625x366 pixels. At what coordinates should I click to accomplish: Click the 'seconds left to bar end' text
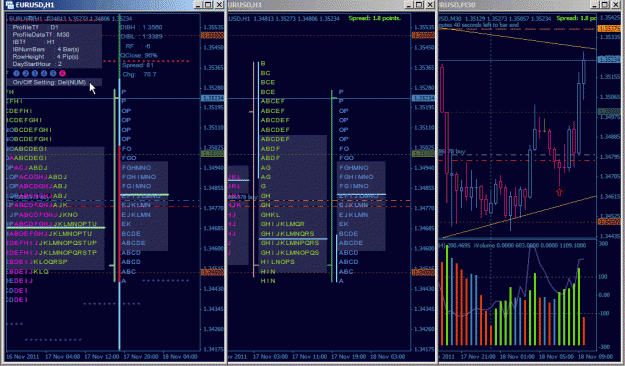click(490, 25)
